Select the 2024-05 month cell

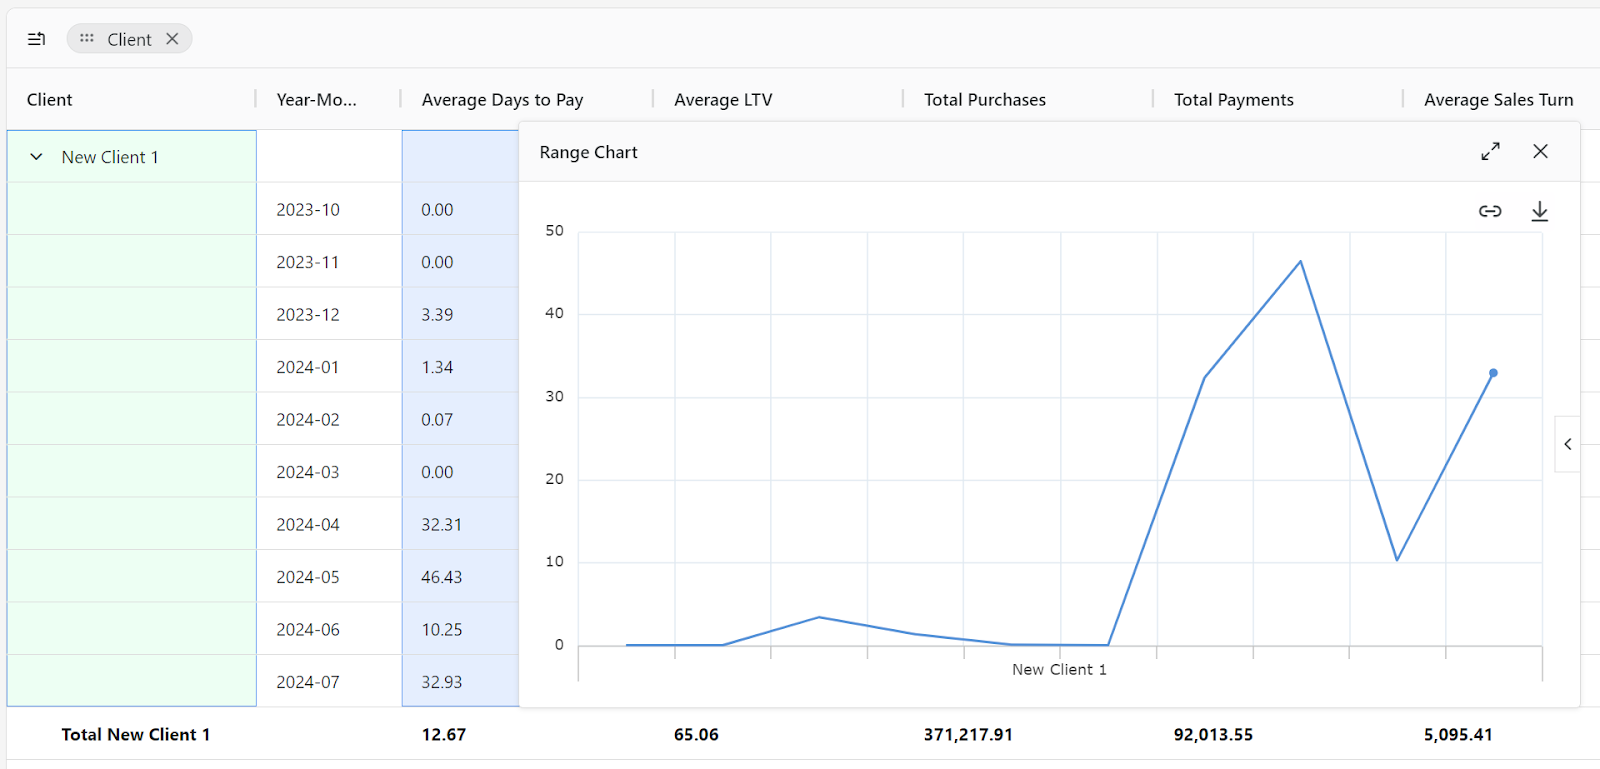point(329,577)
